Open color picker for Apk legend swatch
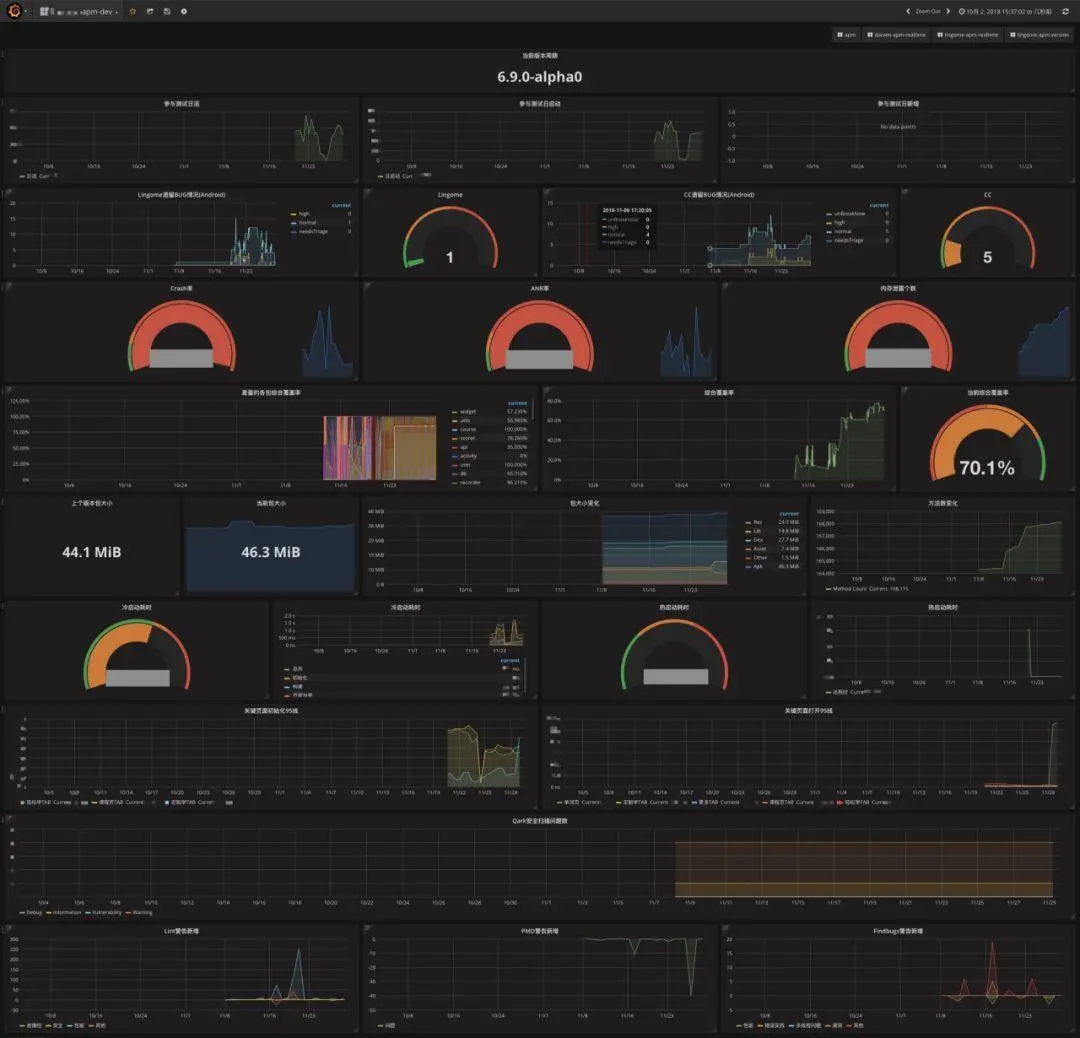This screenshot has height=1038, width=1080. click(748, 567)
